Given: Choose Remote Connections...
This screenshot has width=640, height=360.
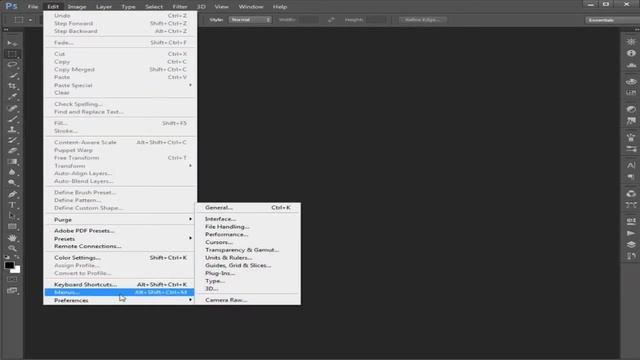Looking at the screenshot, I should coord(119,246).
